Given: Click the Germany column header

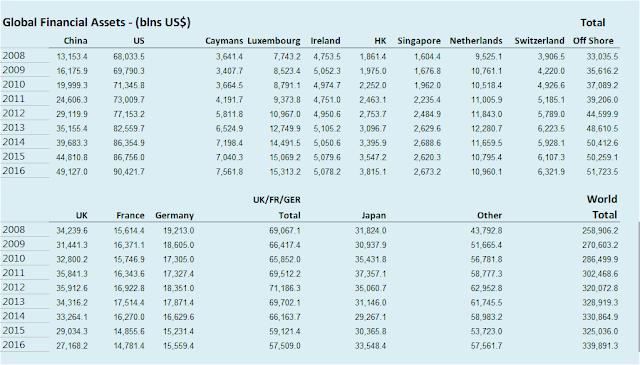Looking at the screenshot, I should point(174,216).
